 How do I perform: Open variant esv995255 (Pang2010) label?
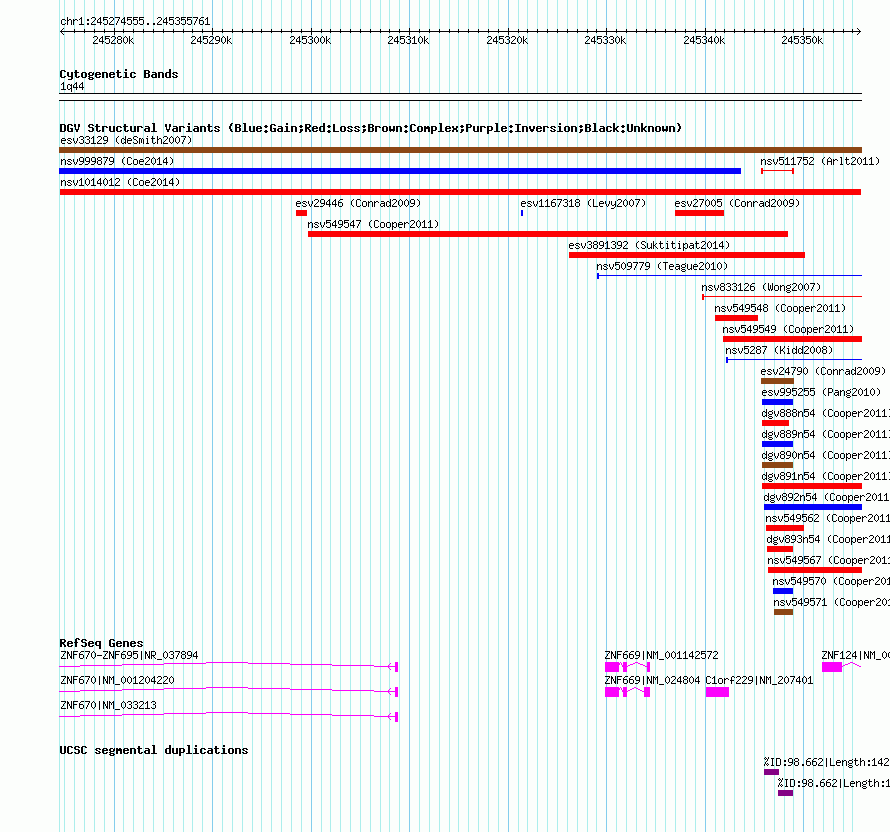(821, 392)
